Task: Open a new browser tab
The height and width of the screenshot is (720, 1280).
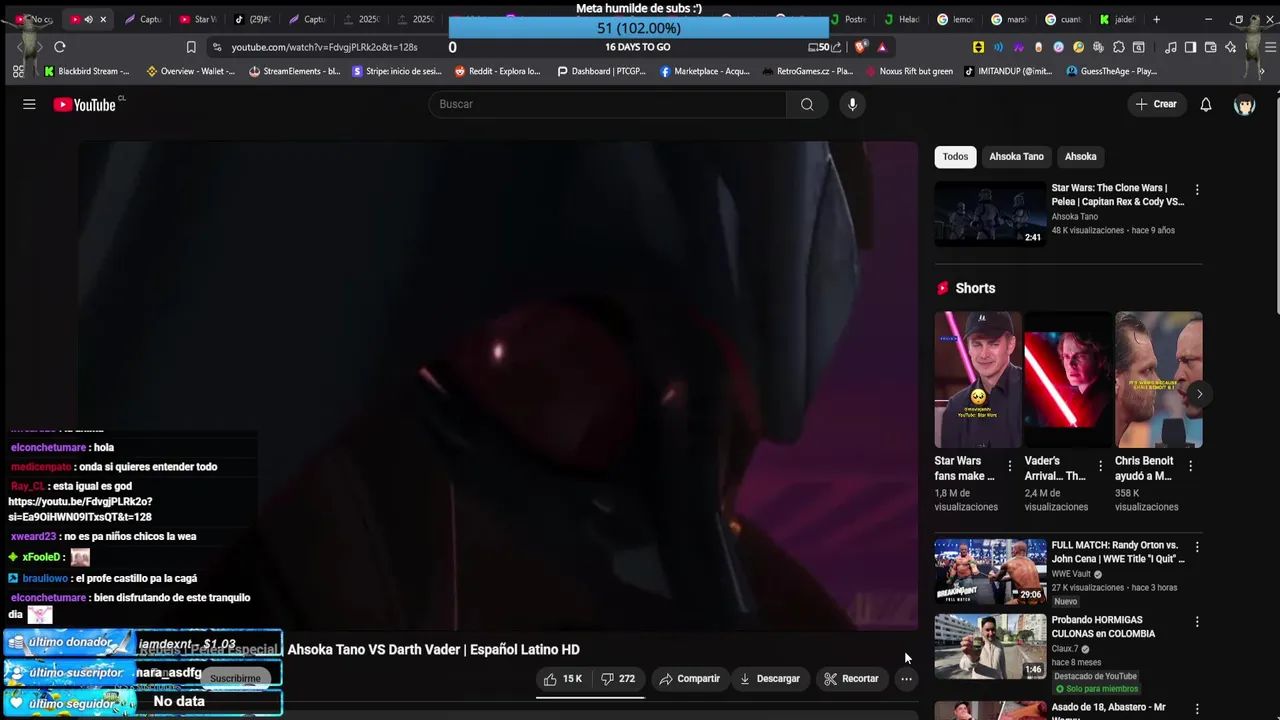Action: [1156, 19]
